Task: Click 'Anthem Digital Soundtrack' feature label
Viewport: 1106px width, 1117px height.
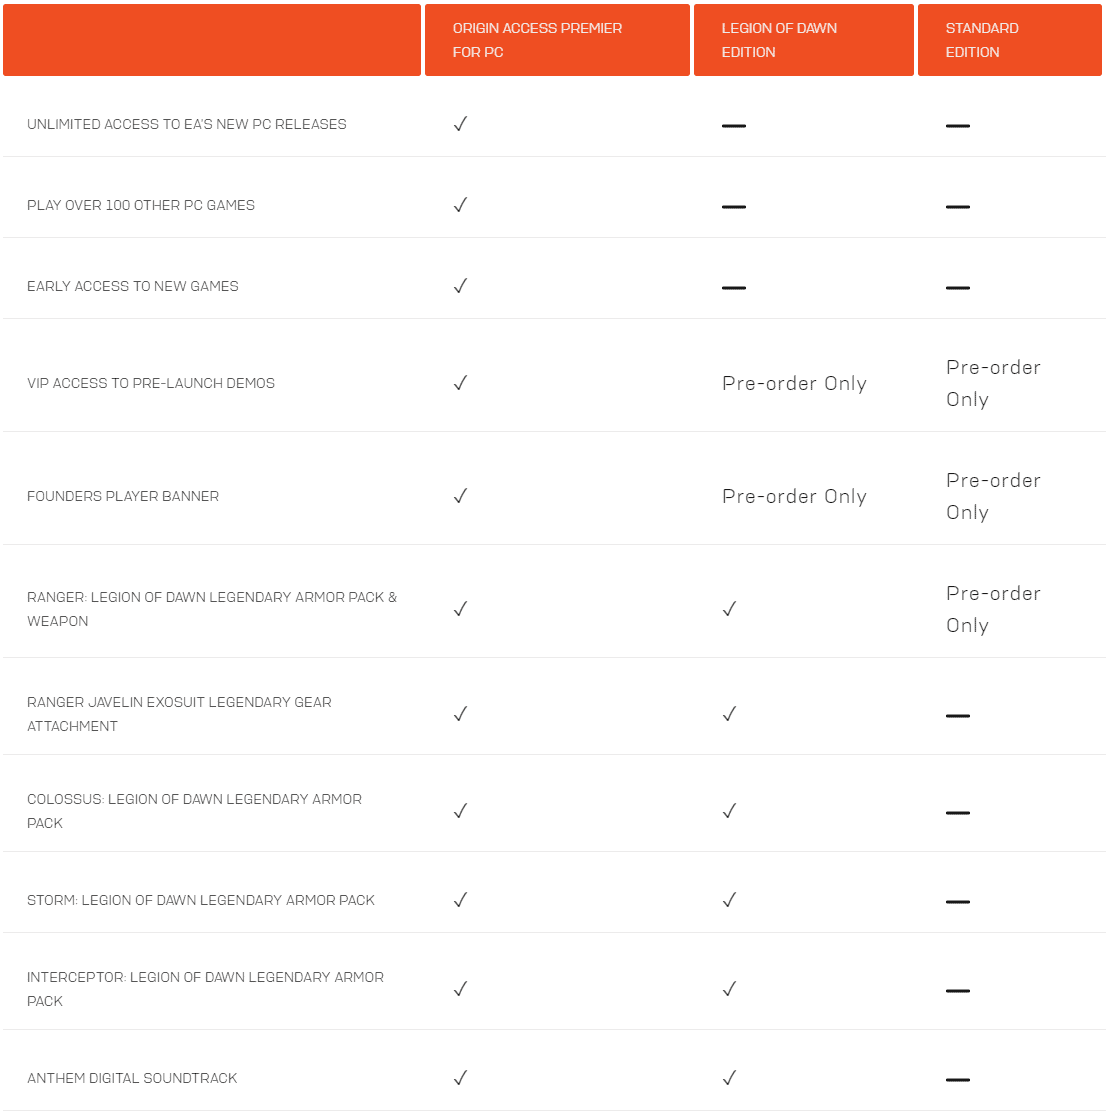Action: pos(132,1078)
